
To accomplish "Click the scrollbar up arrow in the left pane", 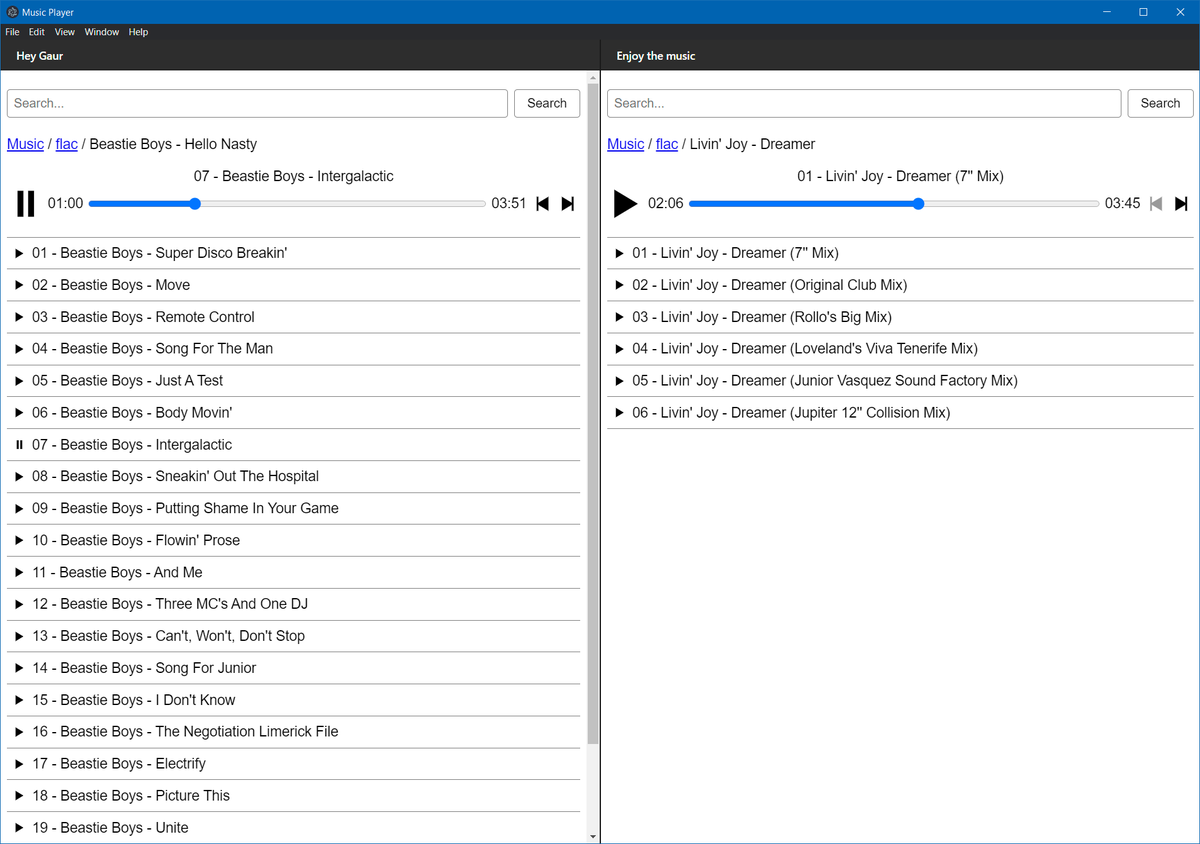I will 593,76.
